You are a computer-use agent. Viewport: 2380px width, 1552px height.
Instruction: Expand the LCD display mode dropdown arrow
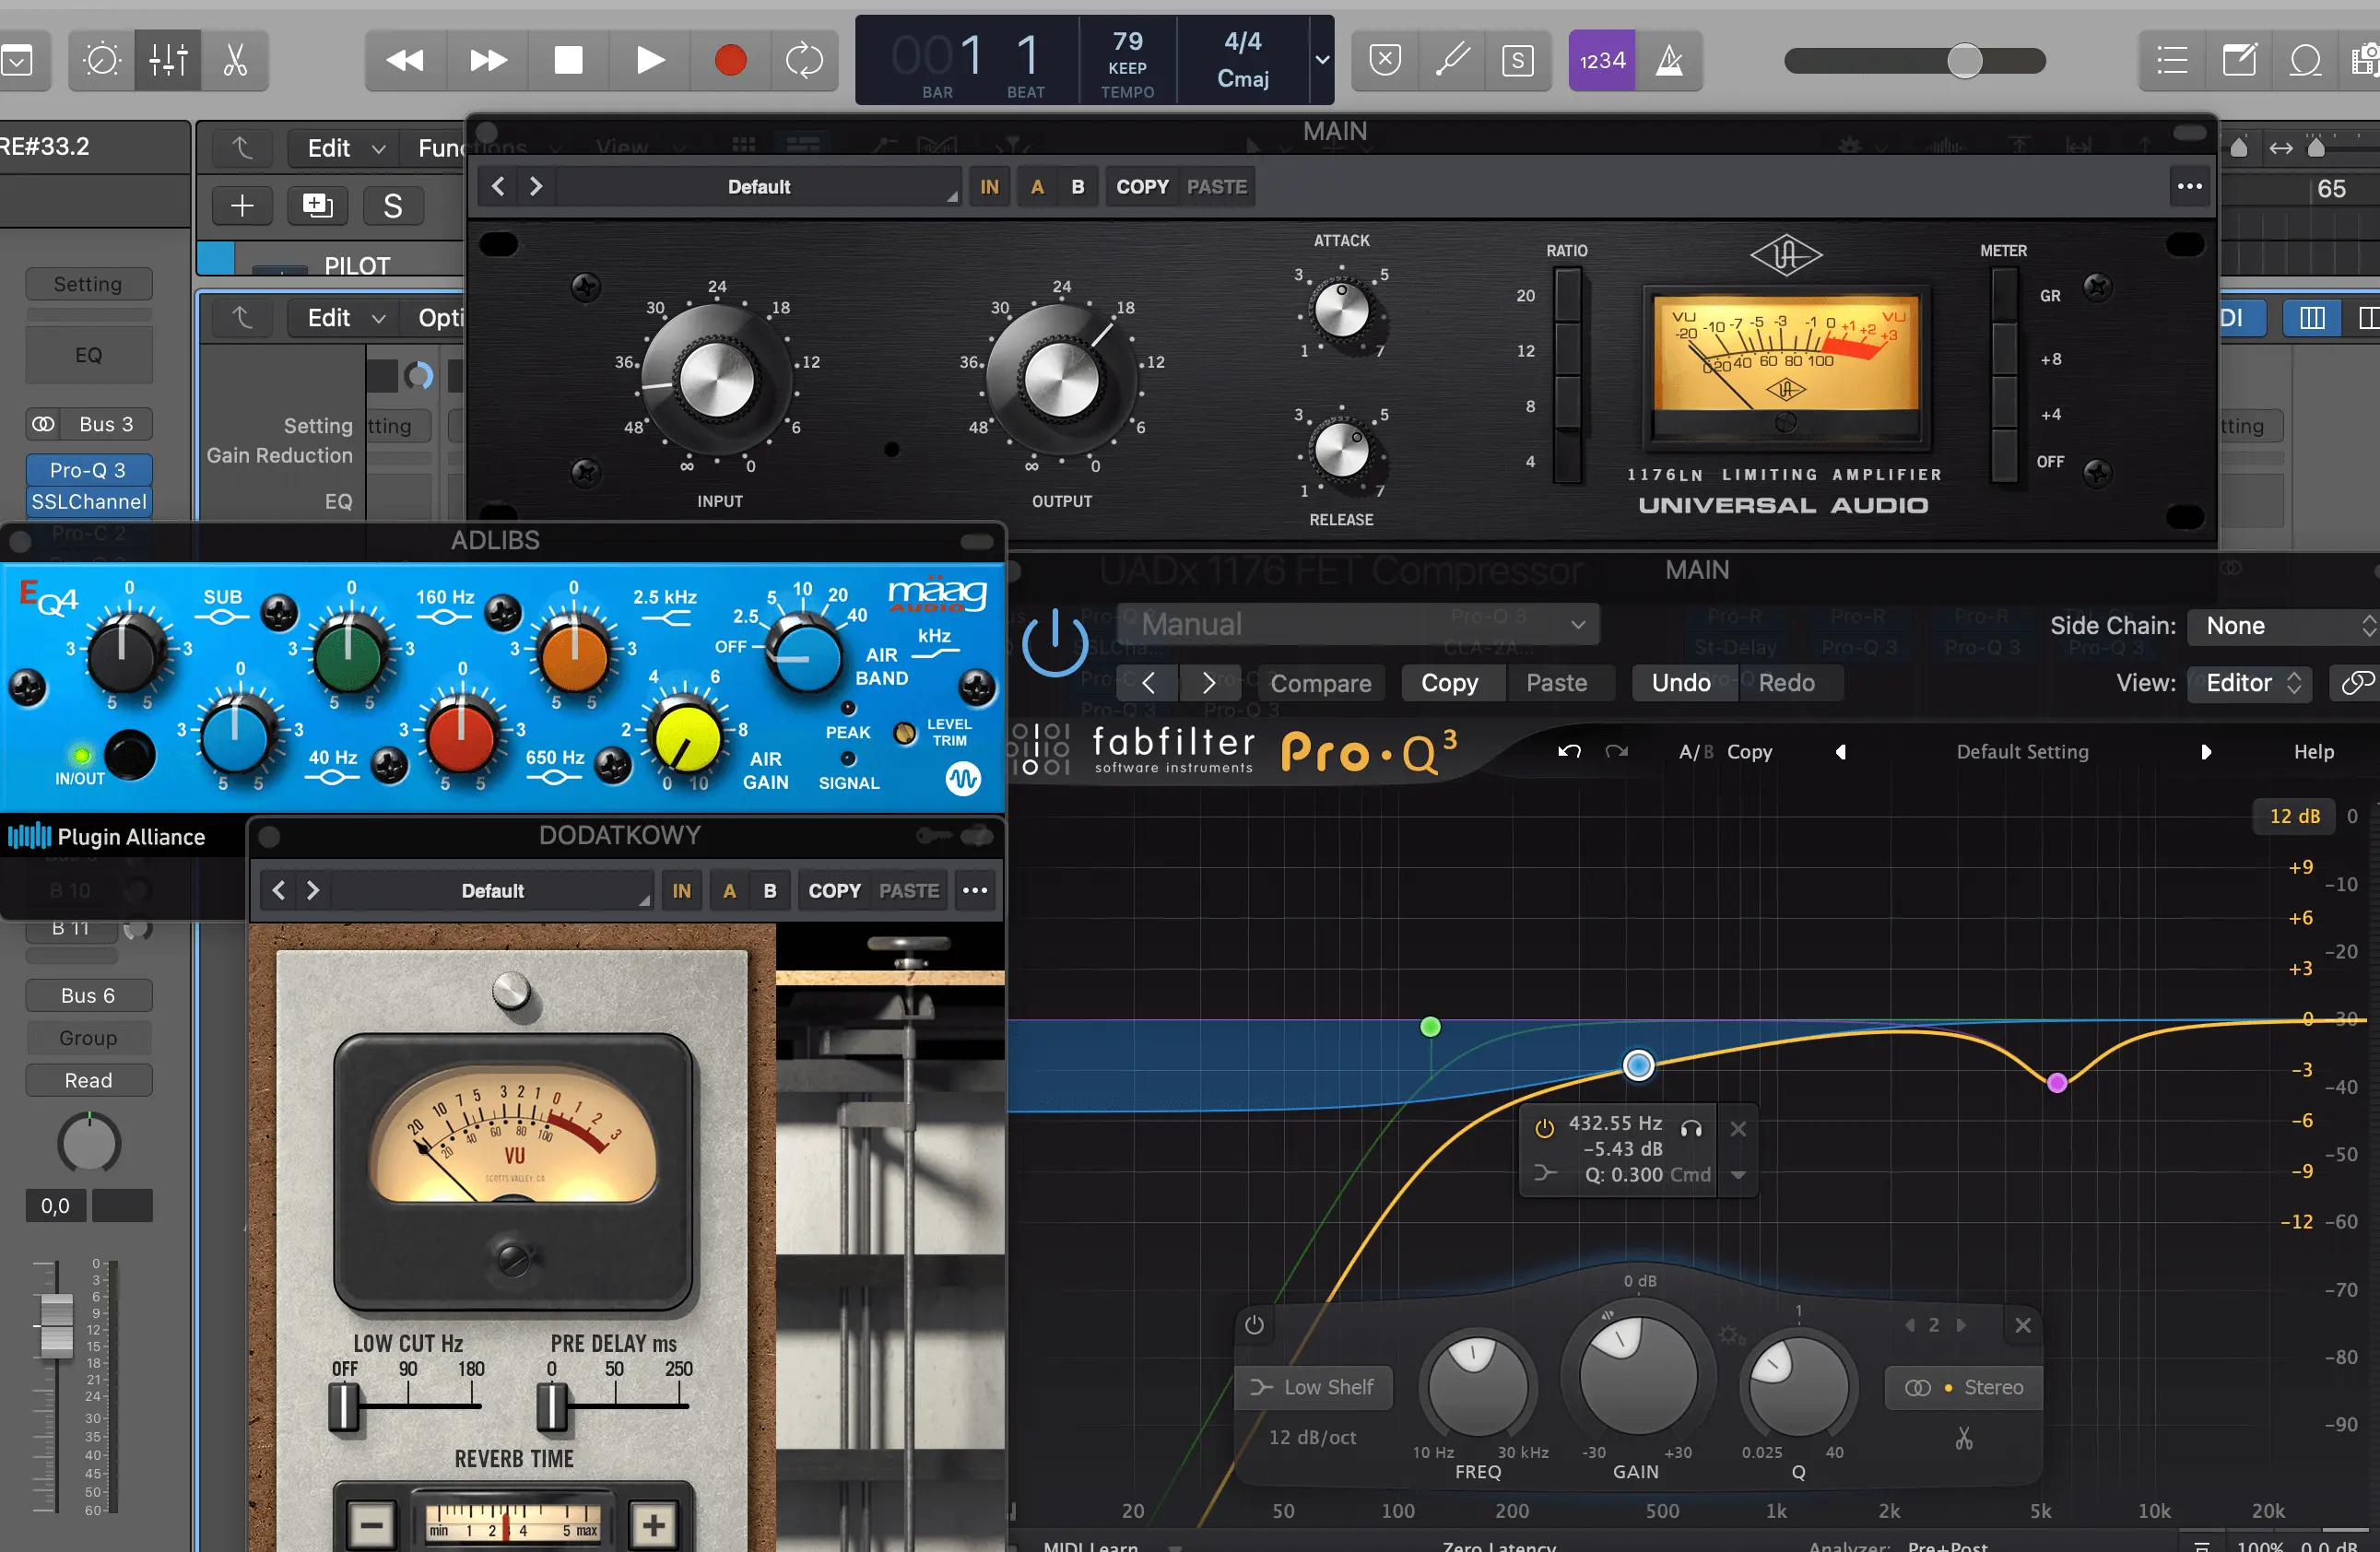coord(1322,60)
